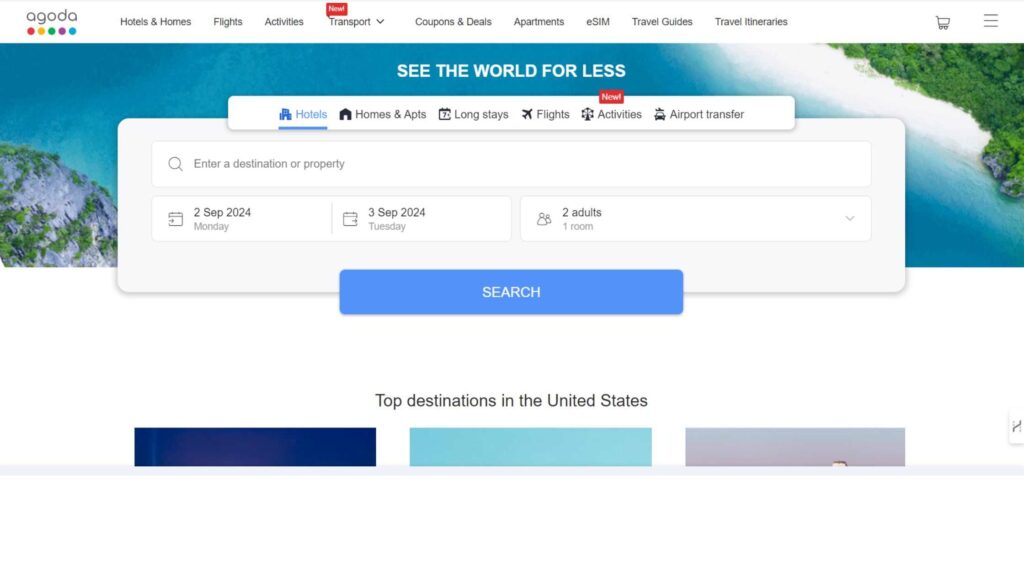
Task: Open the first top destination thumbnail
Action: tap(255, 447)
